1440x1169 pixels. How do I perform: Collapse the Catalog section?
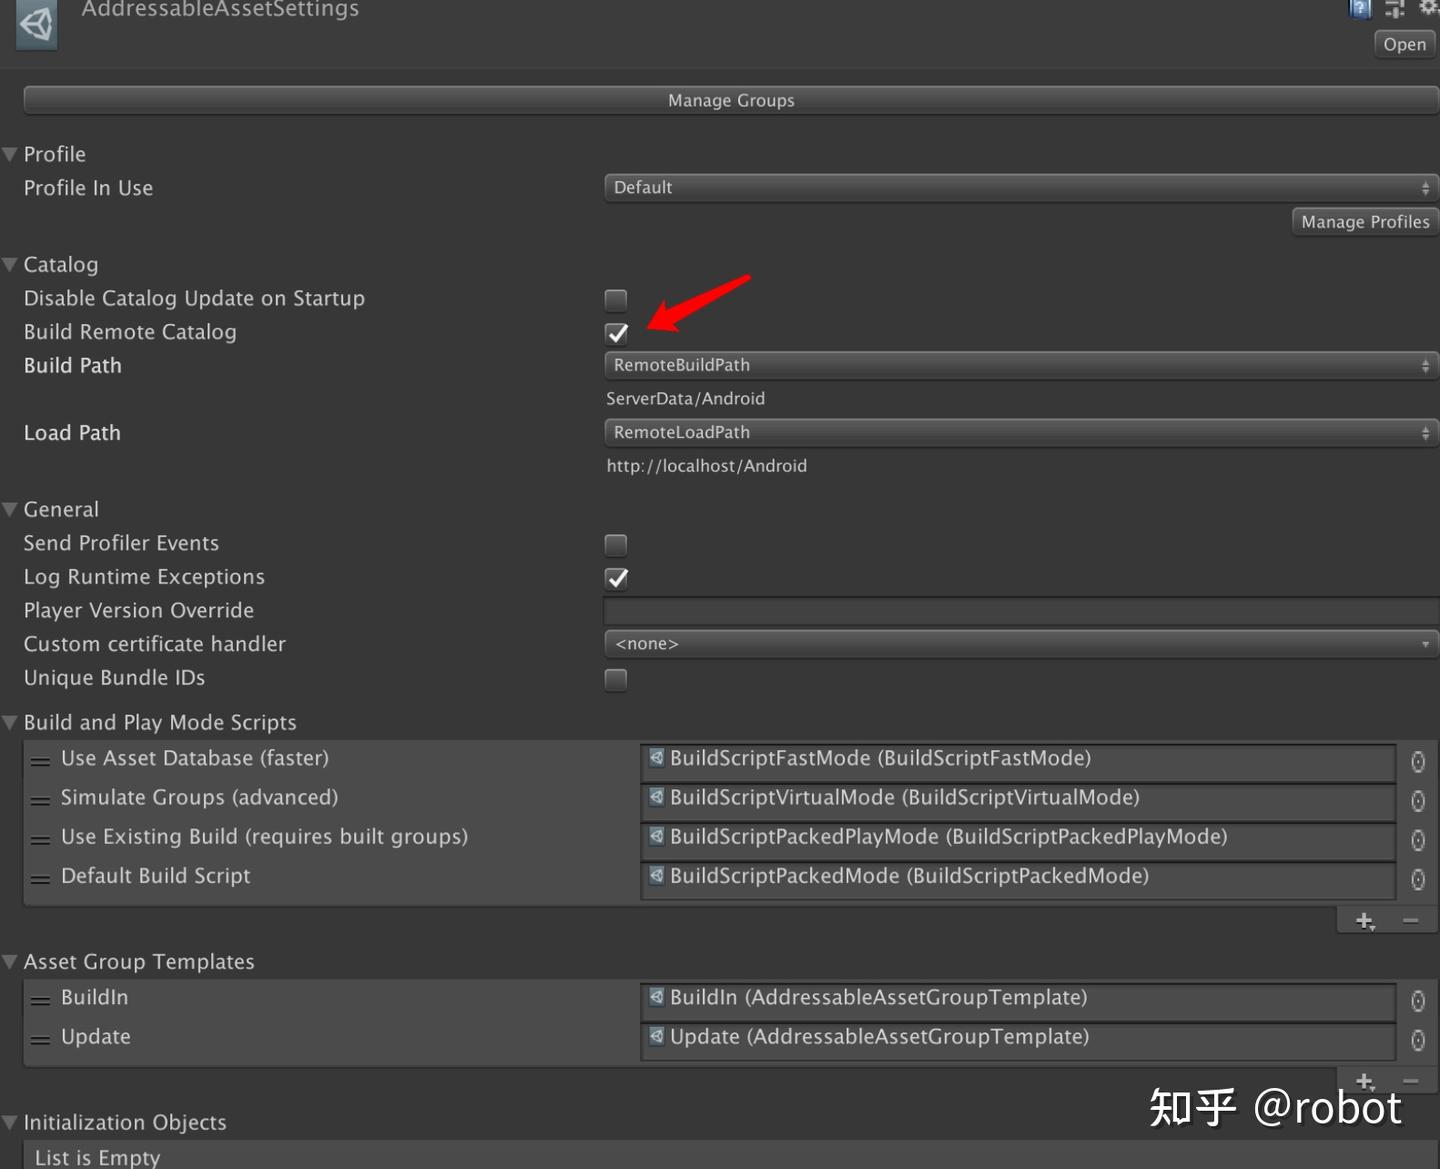(x=10, y=265)
